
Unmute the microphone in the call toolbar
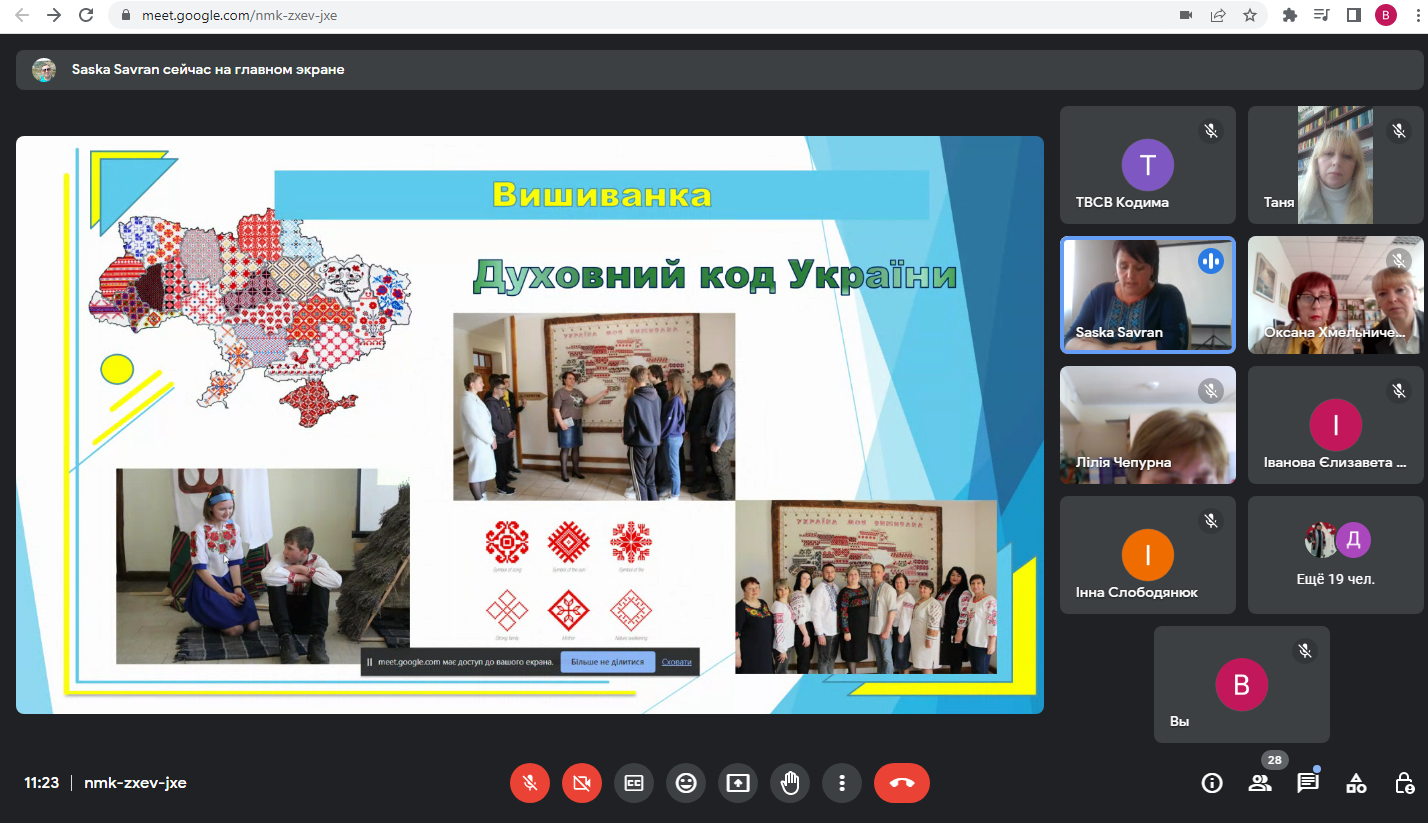[530, 783]
